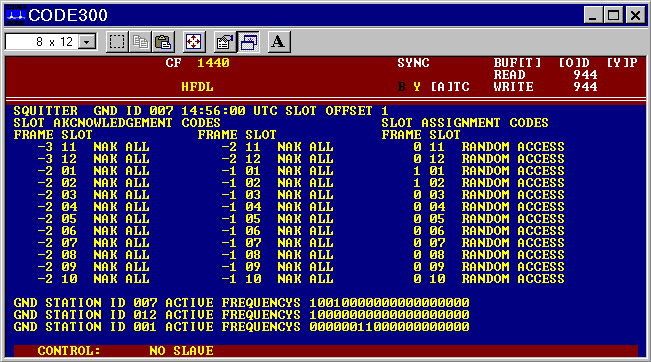Click the '1 02 RANDOM ACCESS' row
Image resolution: width=651 pixels, height=362 pixels.
point(489,183)
